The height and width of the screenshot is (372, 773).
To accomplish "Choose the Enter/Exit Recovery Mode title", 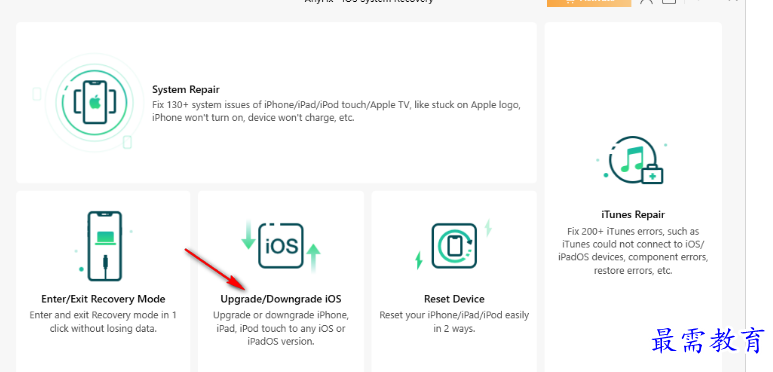I will point(103,299).
